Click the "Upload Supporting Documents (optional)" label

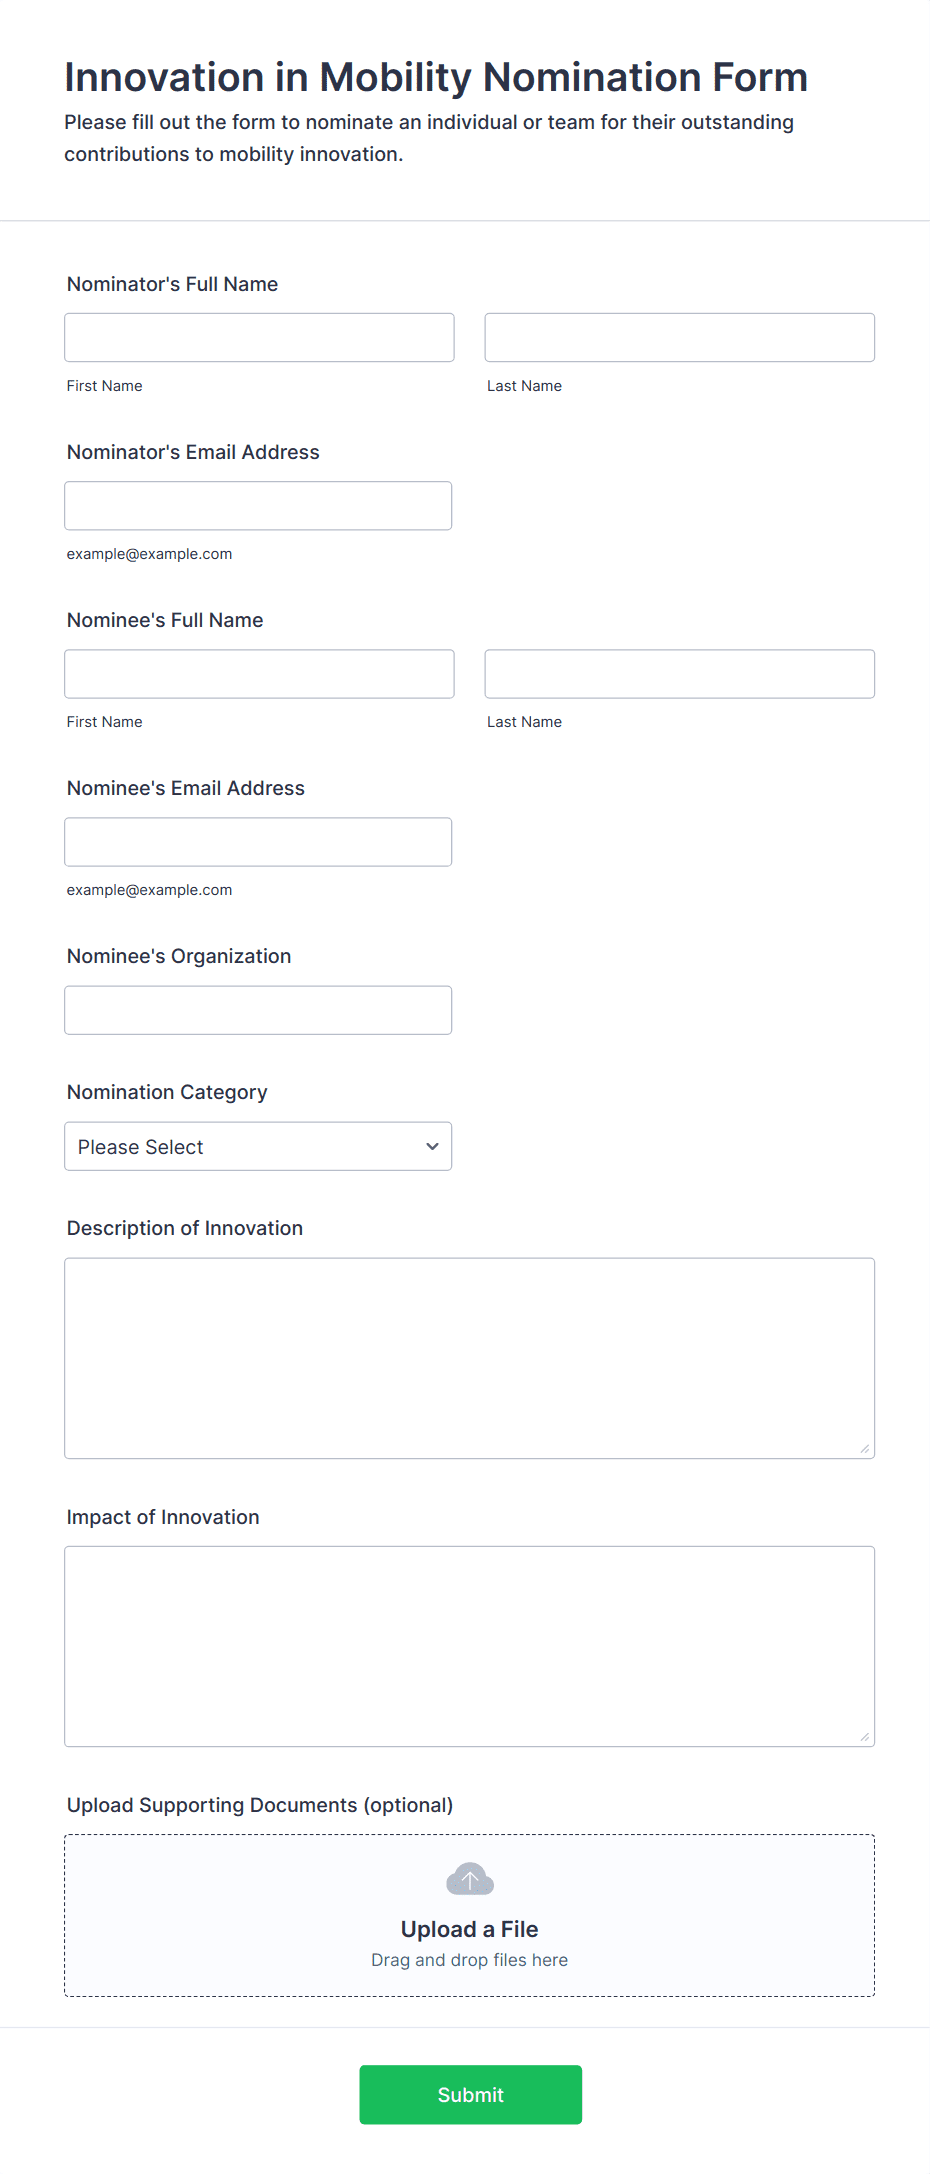(260, 1805)
